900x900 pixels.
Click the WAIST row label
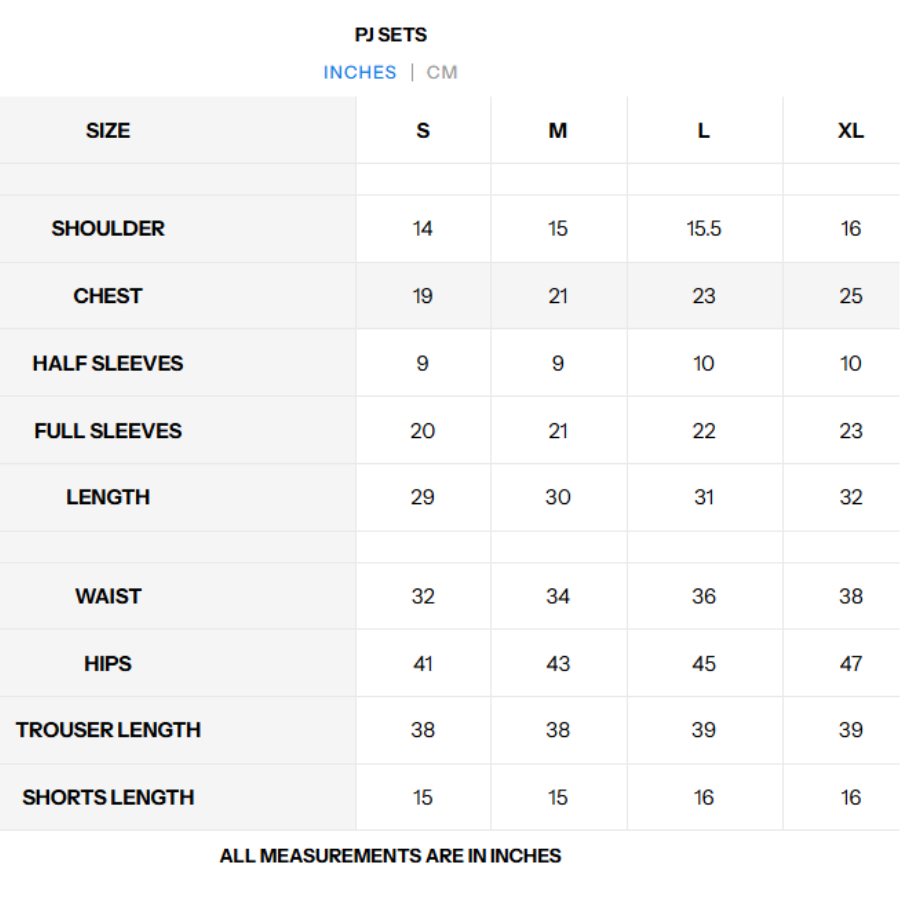click(108, 596)
